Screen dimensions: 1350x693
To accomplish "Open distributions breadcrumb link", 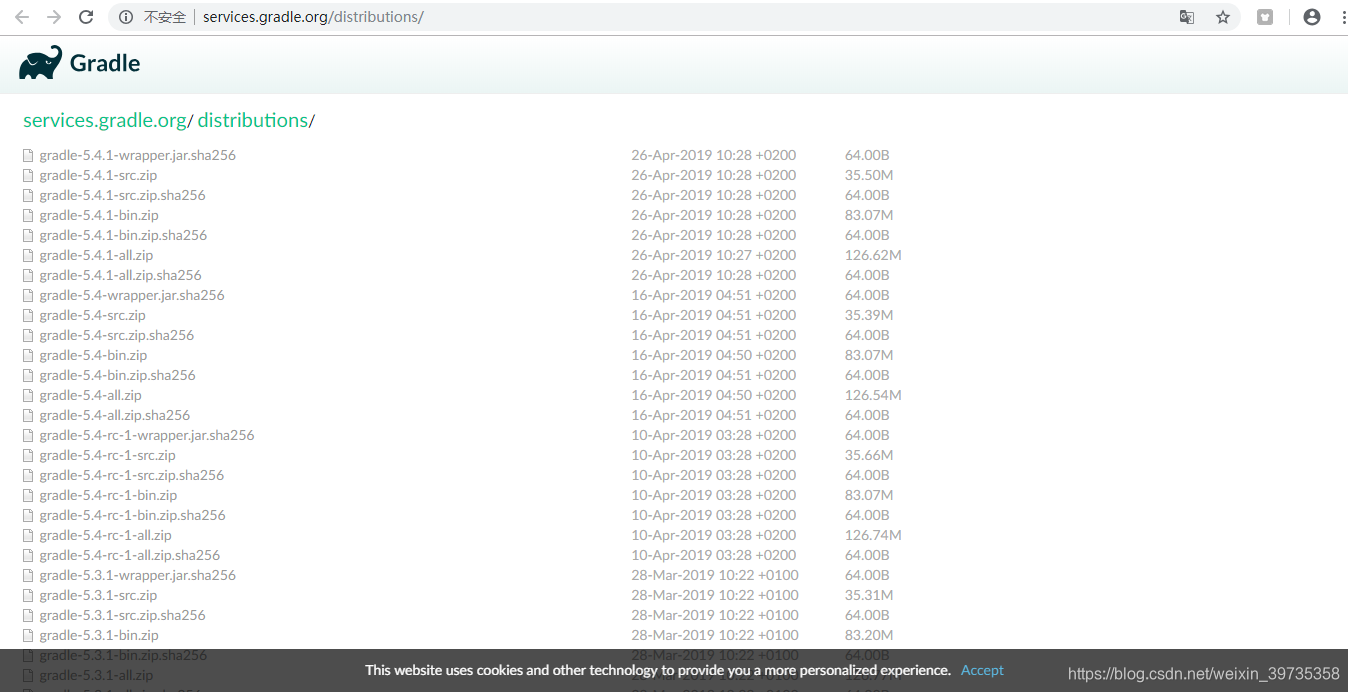I will (253, 120).
